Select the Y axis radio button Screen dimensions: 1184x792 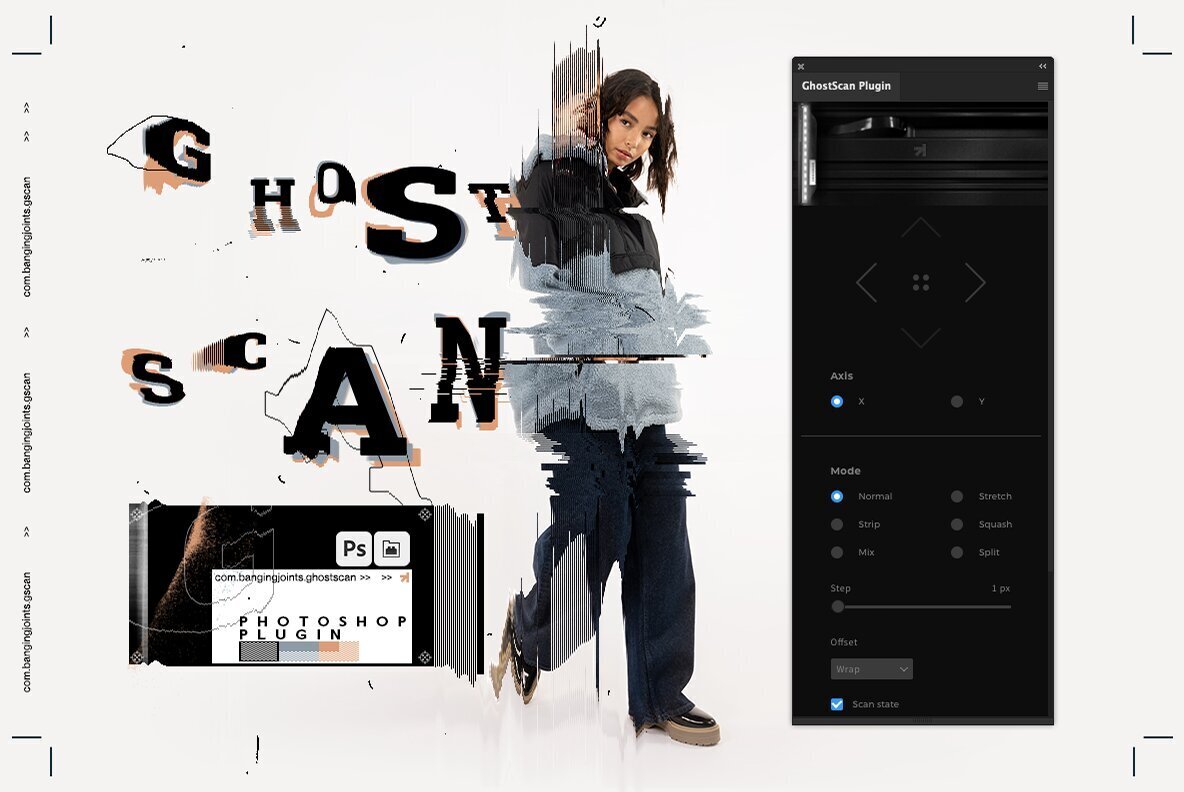click(x=959, y=401)
